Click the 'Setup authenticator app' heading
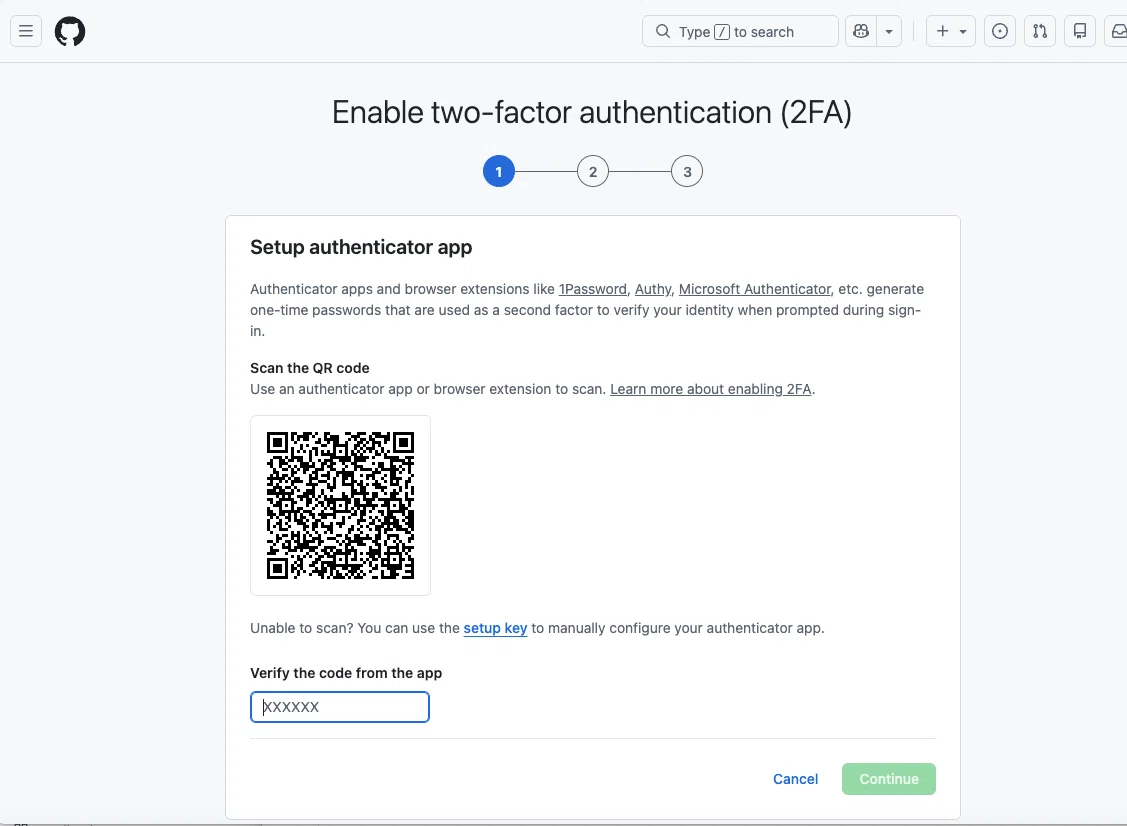Viewport: 1127px width, 826px height. click(361, 247)
